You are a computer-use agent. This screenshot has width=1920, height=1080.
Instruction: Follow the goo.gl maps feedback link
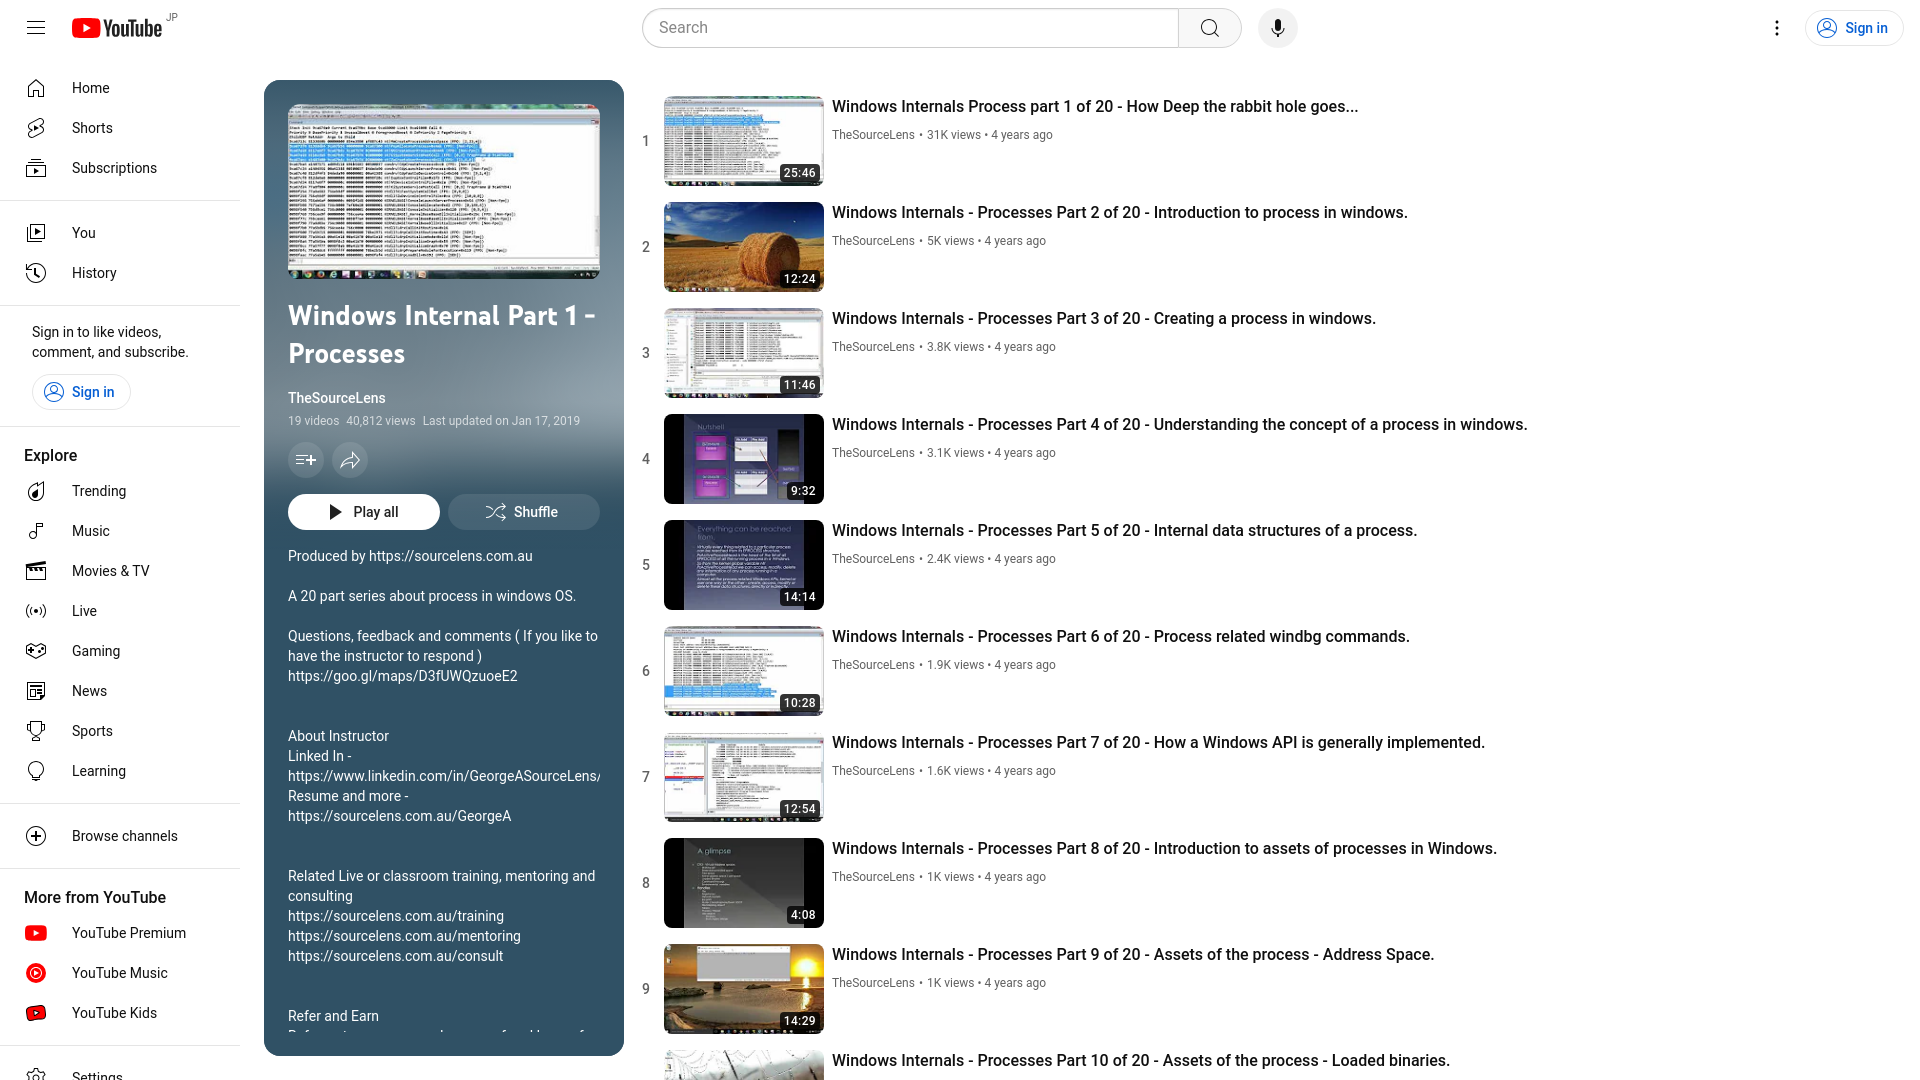pos(403,676)
